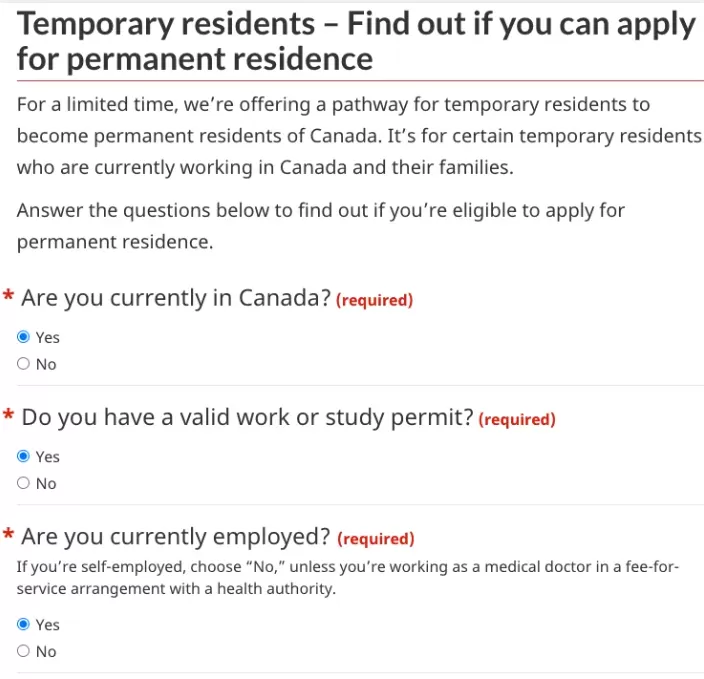Click the page heading about permanent residence
The height and width of the screenshot is (679, 704).
(356, 41)
